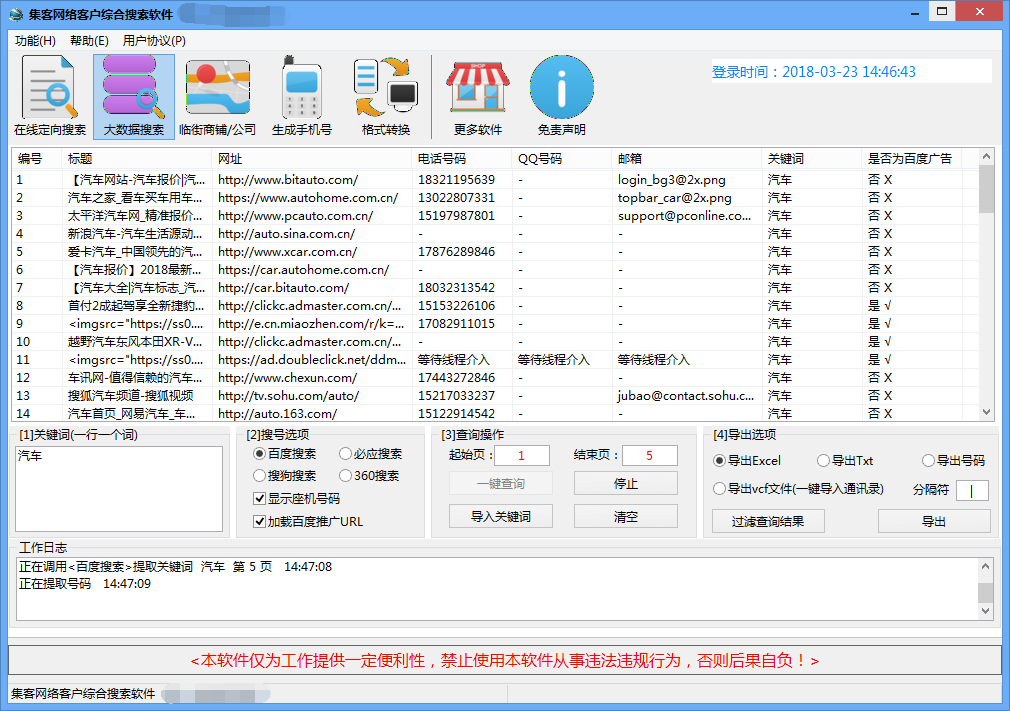Screen dimensions: 1010x711
Task: Open the 帮助(E) menu
Action: tap(89, 41)
